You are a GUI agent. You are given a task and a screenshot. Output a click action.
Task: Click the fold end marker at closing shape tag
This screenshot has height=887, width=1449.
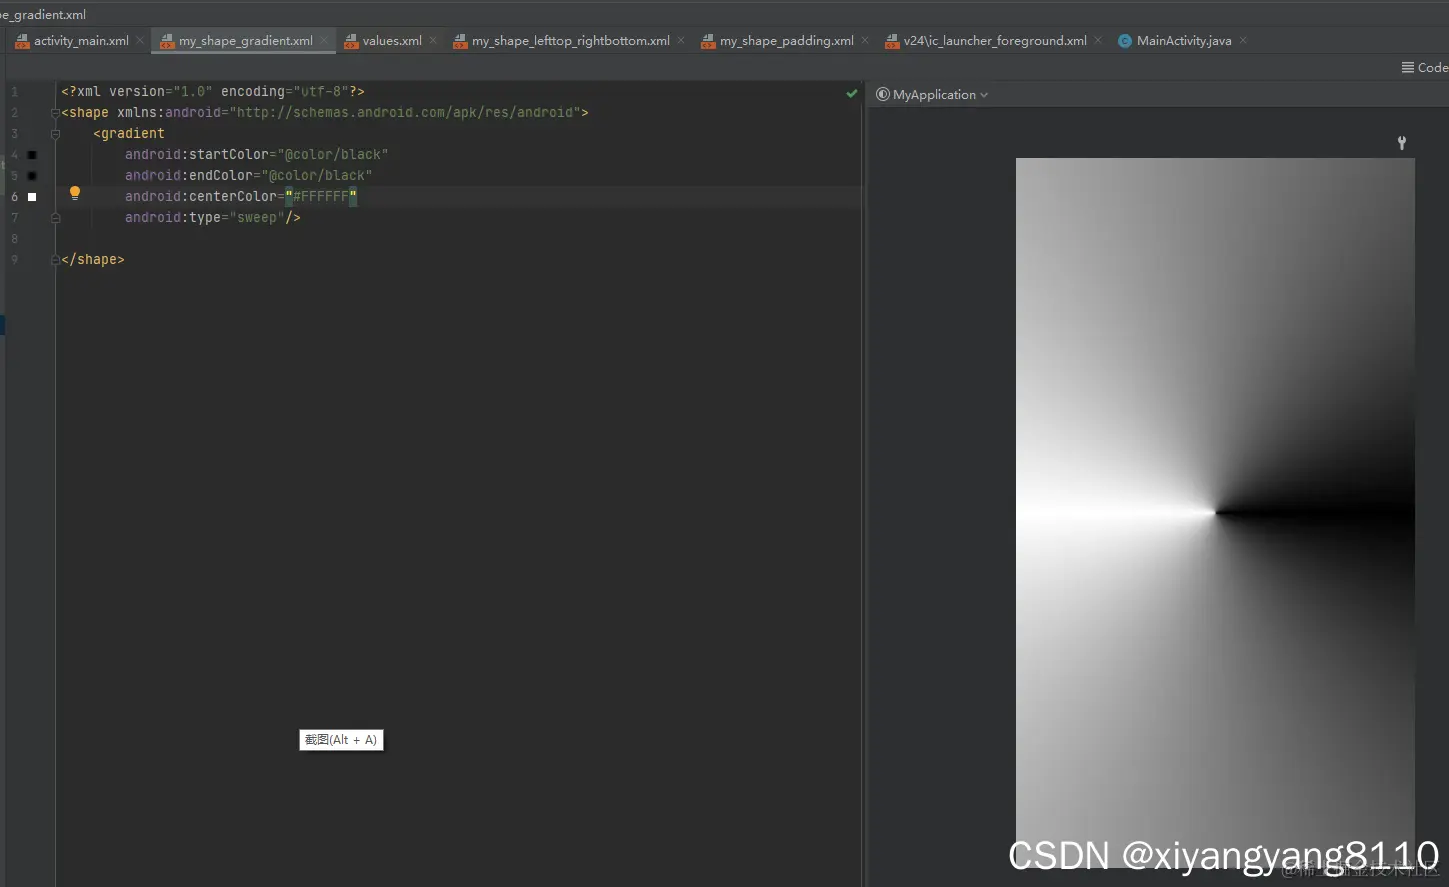click(55, 259)
